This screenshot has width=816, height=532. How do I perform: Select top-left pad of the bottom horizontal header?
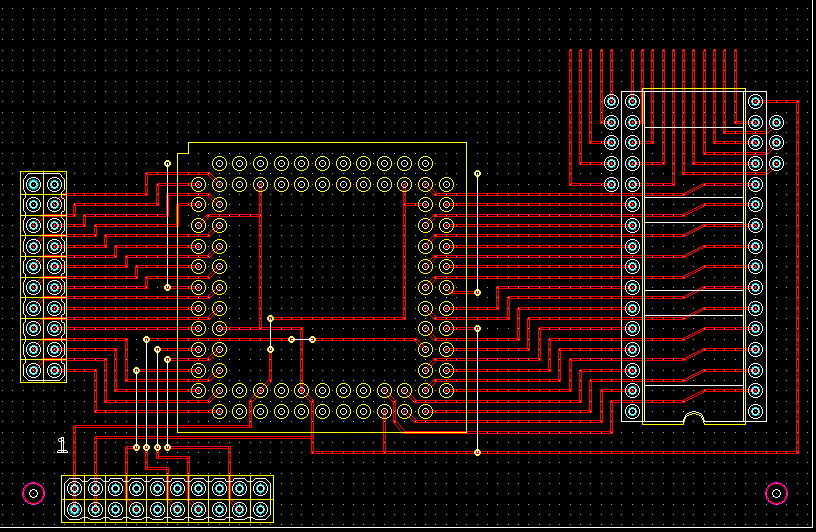74,488
